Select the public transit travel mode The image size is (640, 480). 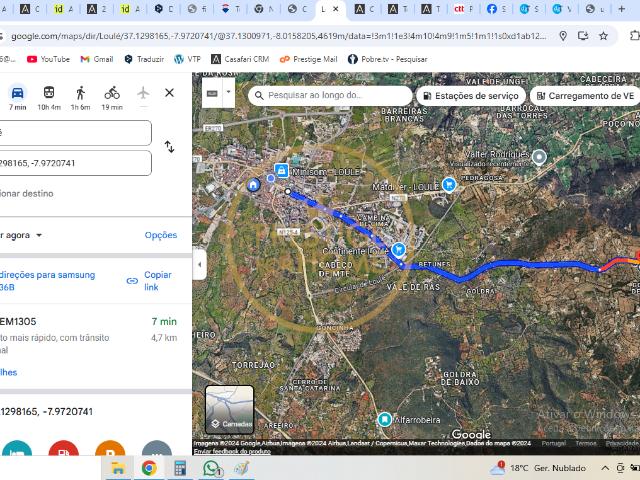(48, 93)
